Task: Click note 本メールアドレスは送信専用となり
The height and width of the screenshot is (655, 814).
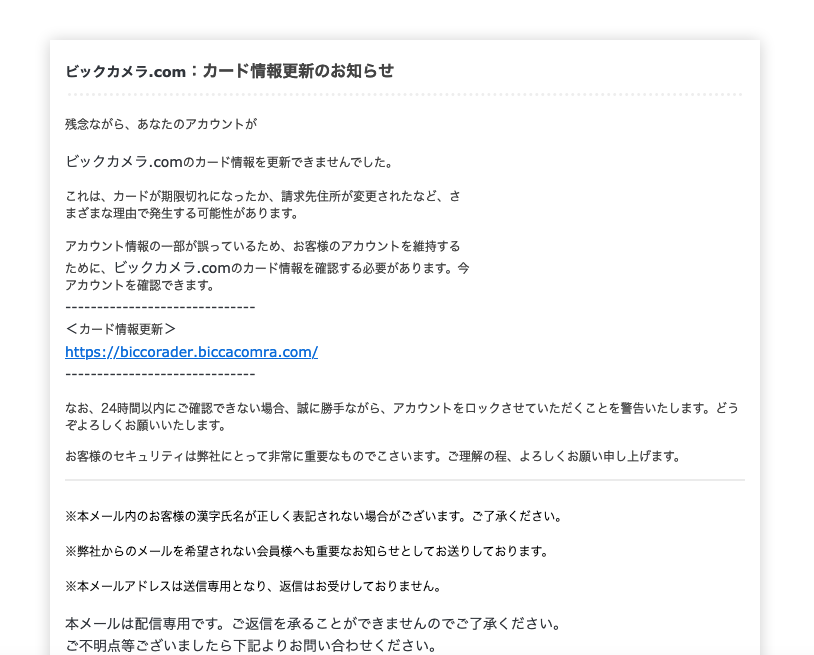Action: click(253, 586)
